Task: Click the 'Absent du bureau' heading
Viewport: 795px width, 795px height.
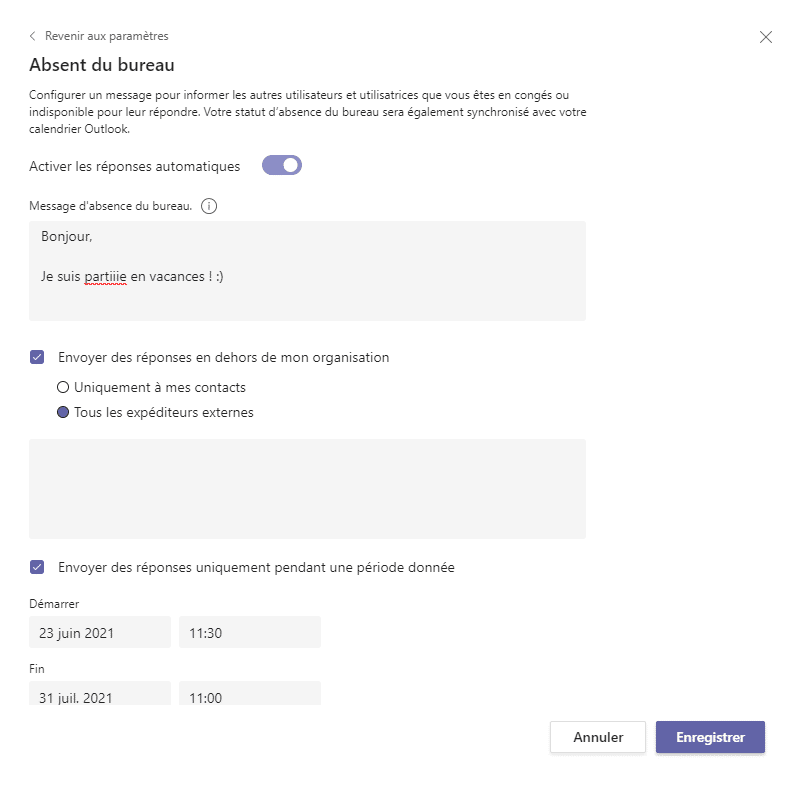Action: tap(102, 66)
